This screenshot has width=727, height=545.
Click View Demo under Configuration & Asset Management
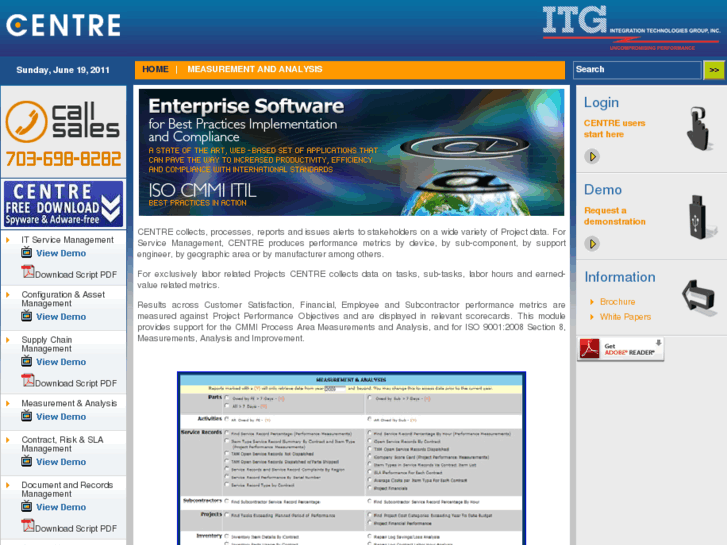[61, 317]
